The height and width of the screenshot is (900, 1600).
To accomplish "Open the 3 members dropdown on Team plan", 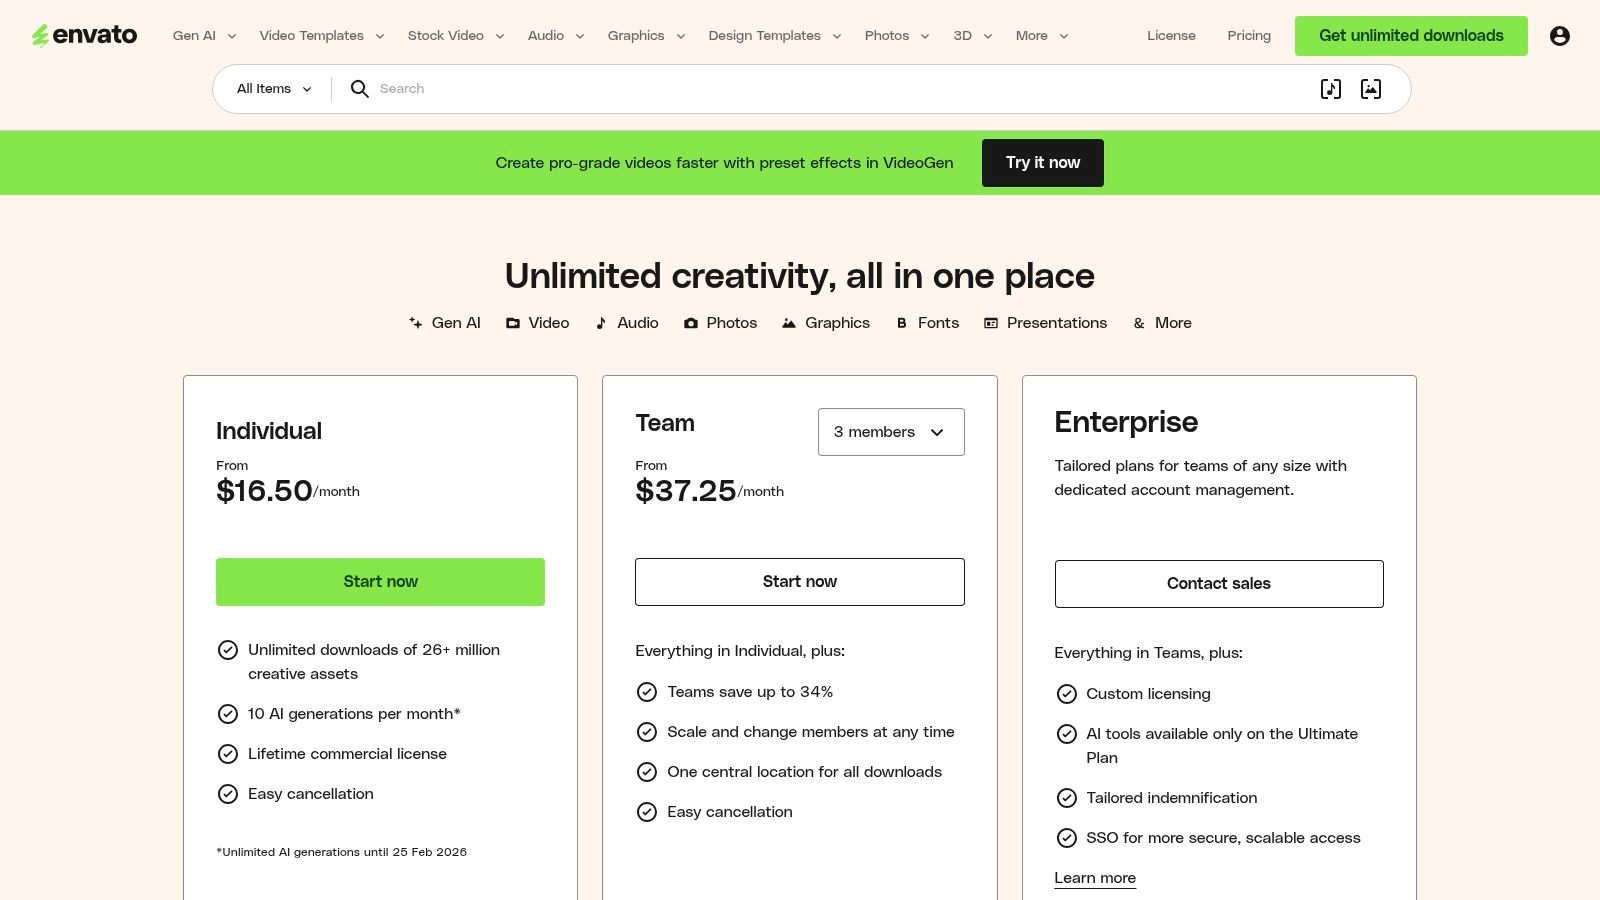I will [890, 432].
